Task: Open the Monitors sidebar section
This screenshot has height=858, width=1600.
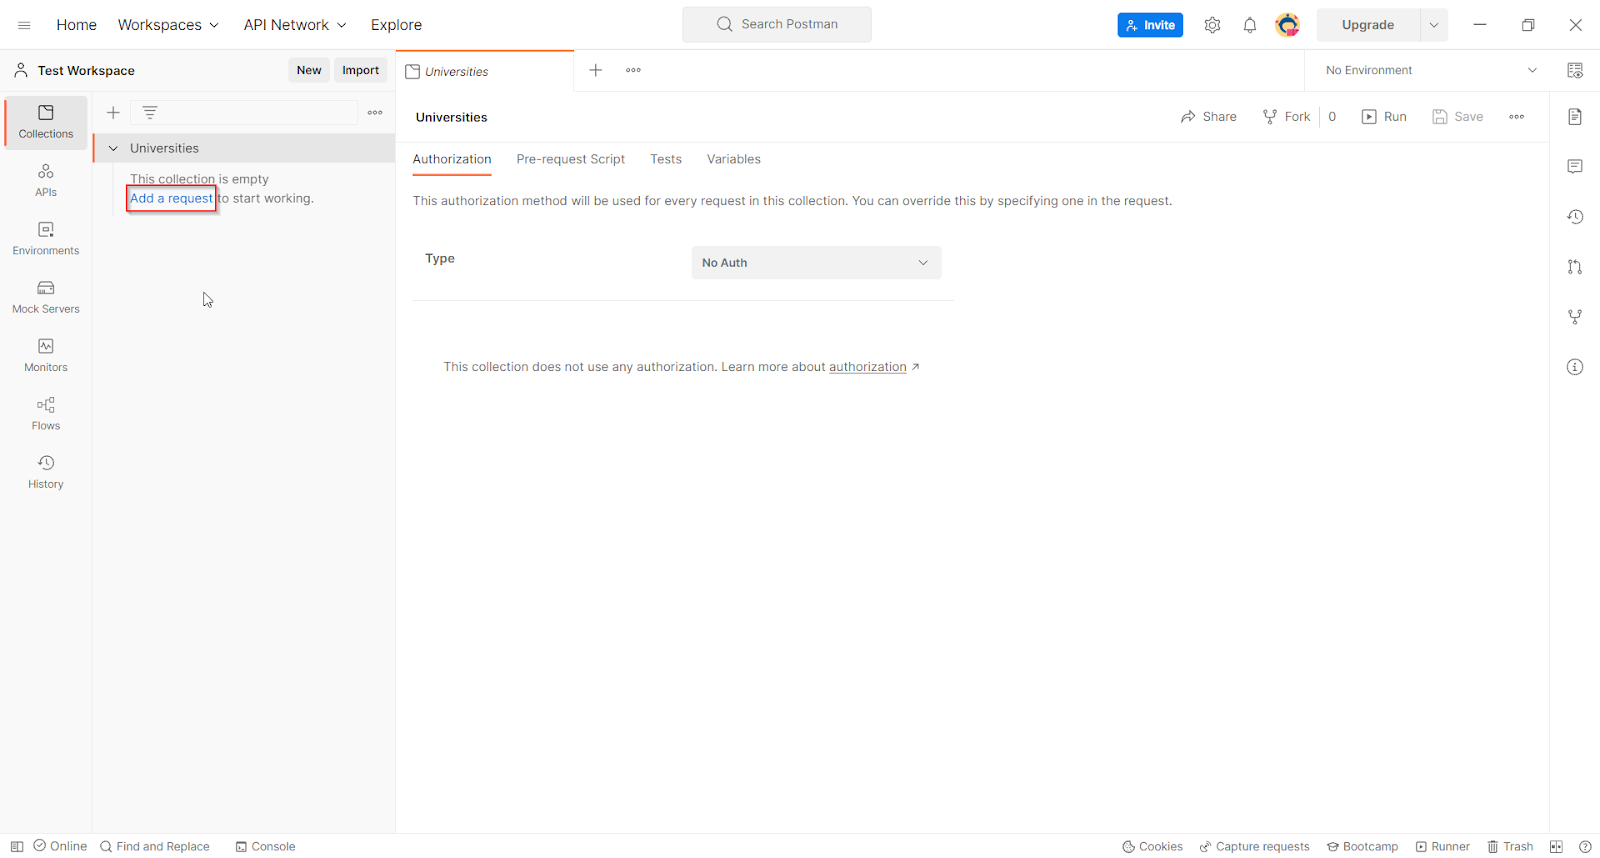Action: 46,355
